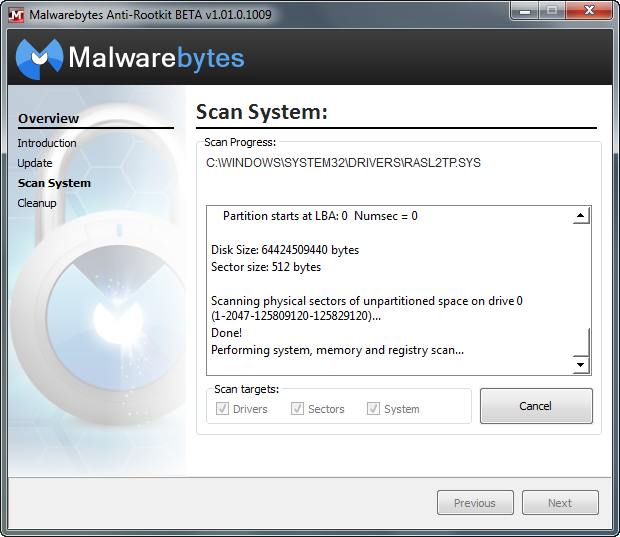
Task: Click the RASL2TP.SYS scan progress path
Action: (x=343, y=163)
